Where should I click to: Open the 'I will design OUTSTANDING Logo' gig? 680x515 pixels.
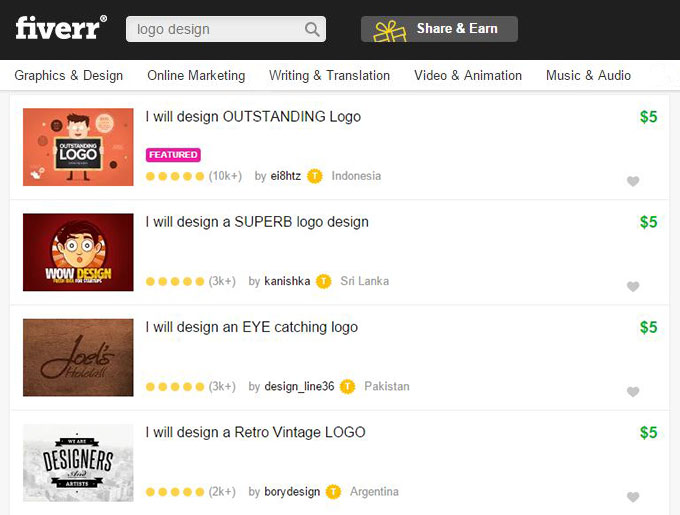pos(253,117)
